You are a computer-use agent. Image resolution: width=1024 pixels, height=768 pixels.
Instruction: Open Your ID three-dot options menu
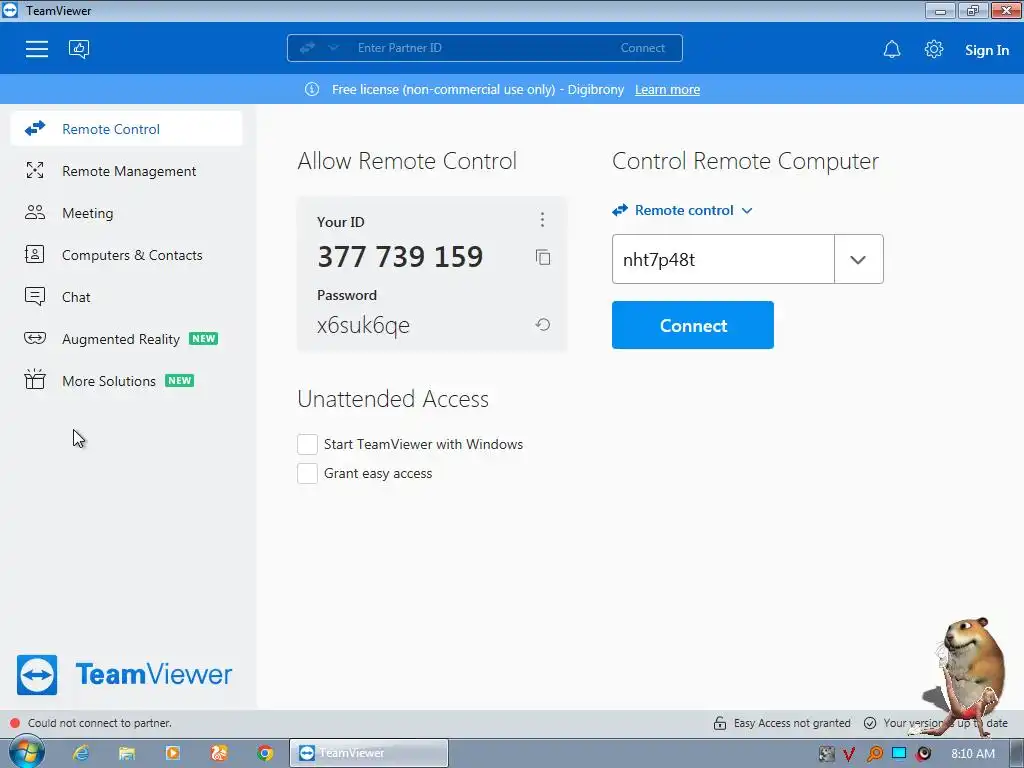(x=542, y=219)
